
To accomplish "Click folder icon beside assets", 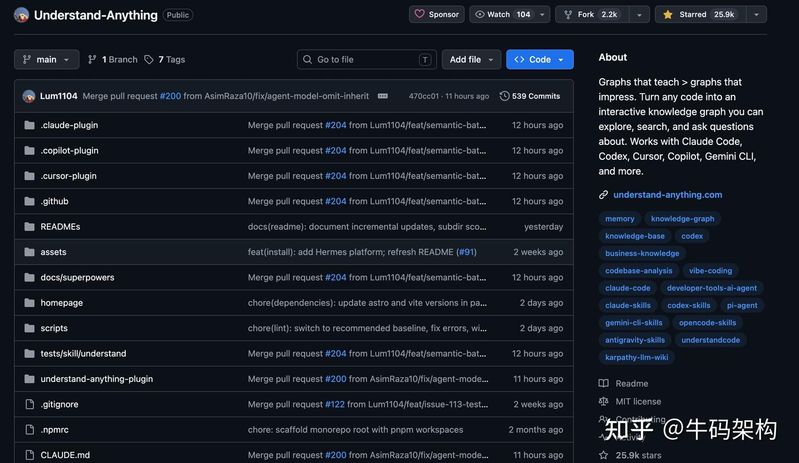I will pyautogui.click(x=30, y=252).
